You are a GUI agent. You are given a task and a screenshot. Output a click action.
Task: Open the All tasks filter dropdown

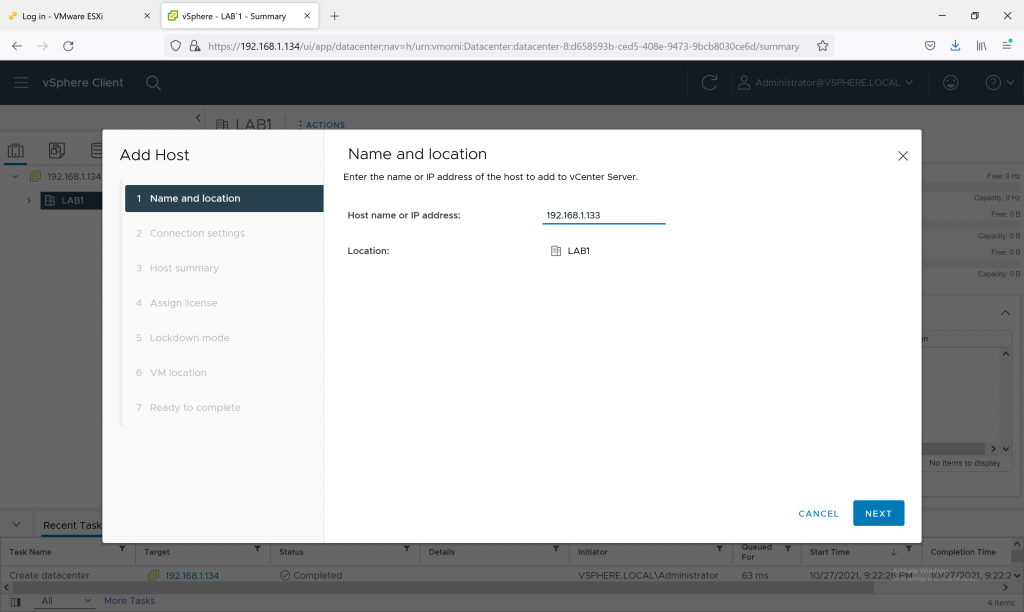click(64, 600)
